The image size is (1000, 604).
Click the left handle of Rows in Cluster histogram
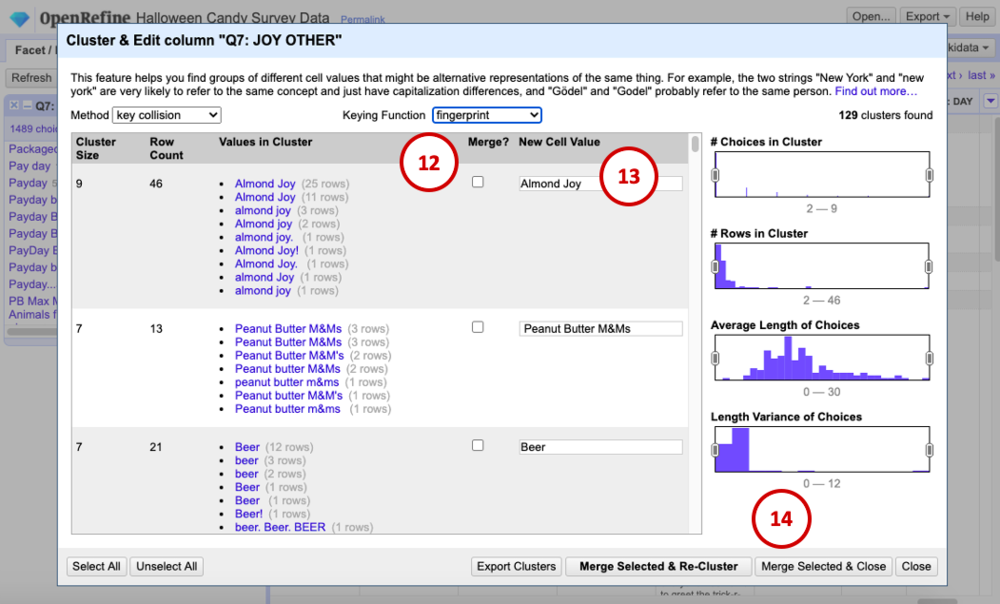tap(715, 267)
